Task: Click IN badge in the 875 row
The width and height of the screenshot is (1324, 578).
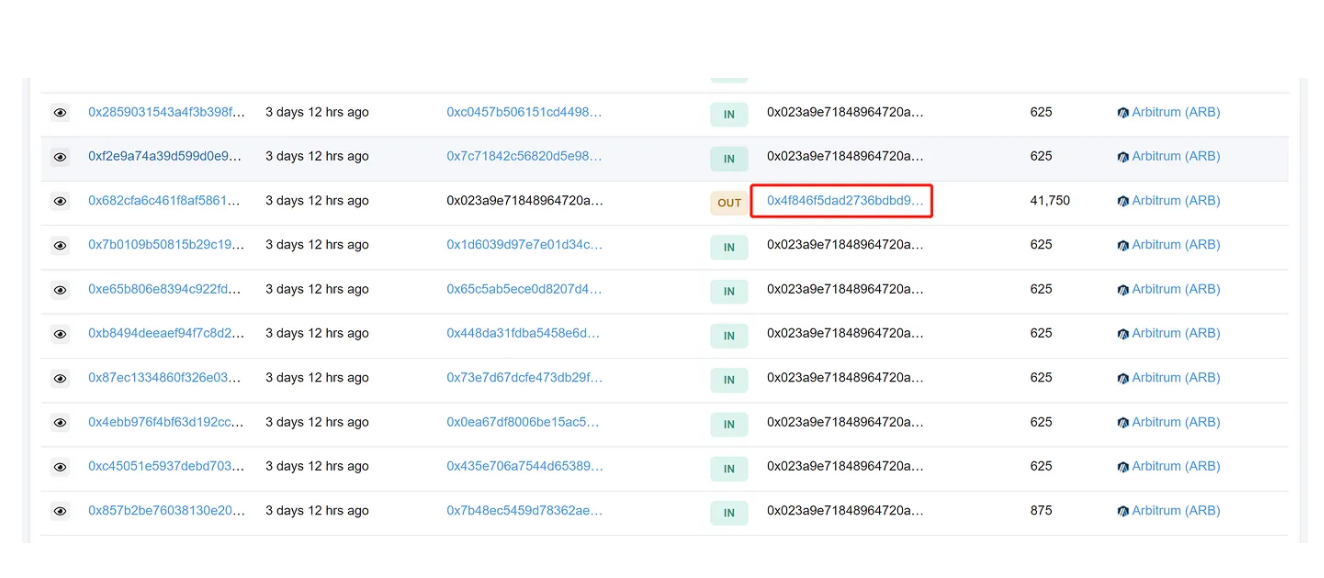Action: (x=729, y=513)
